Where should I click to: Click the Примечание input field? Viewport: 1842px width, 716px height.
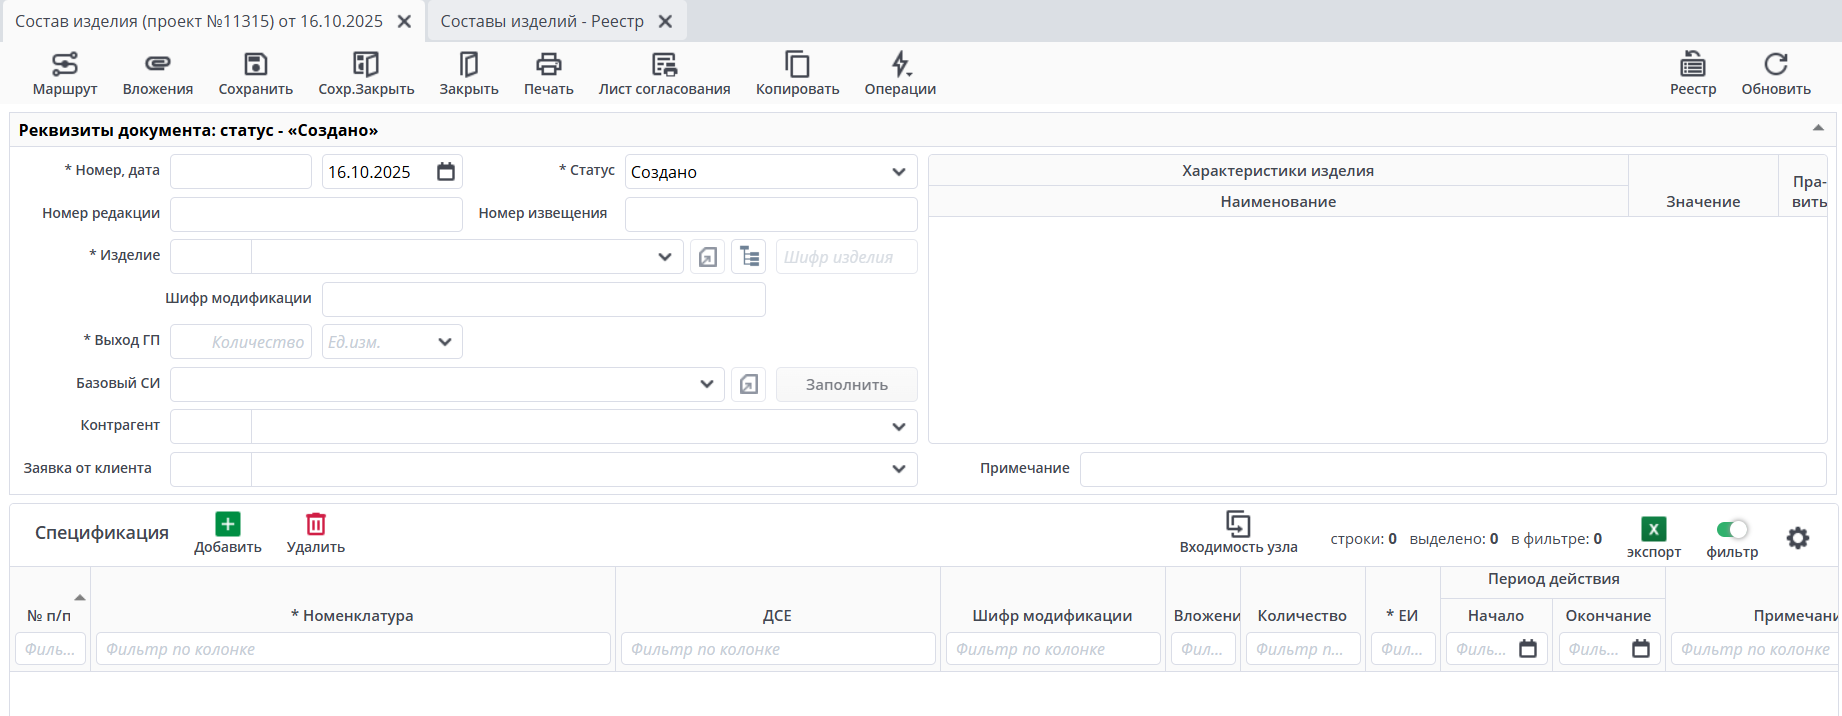(1452, 469)
